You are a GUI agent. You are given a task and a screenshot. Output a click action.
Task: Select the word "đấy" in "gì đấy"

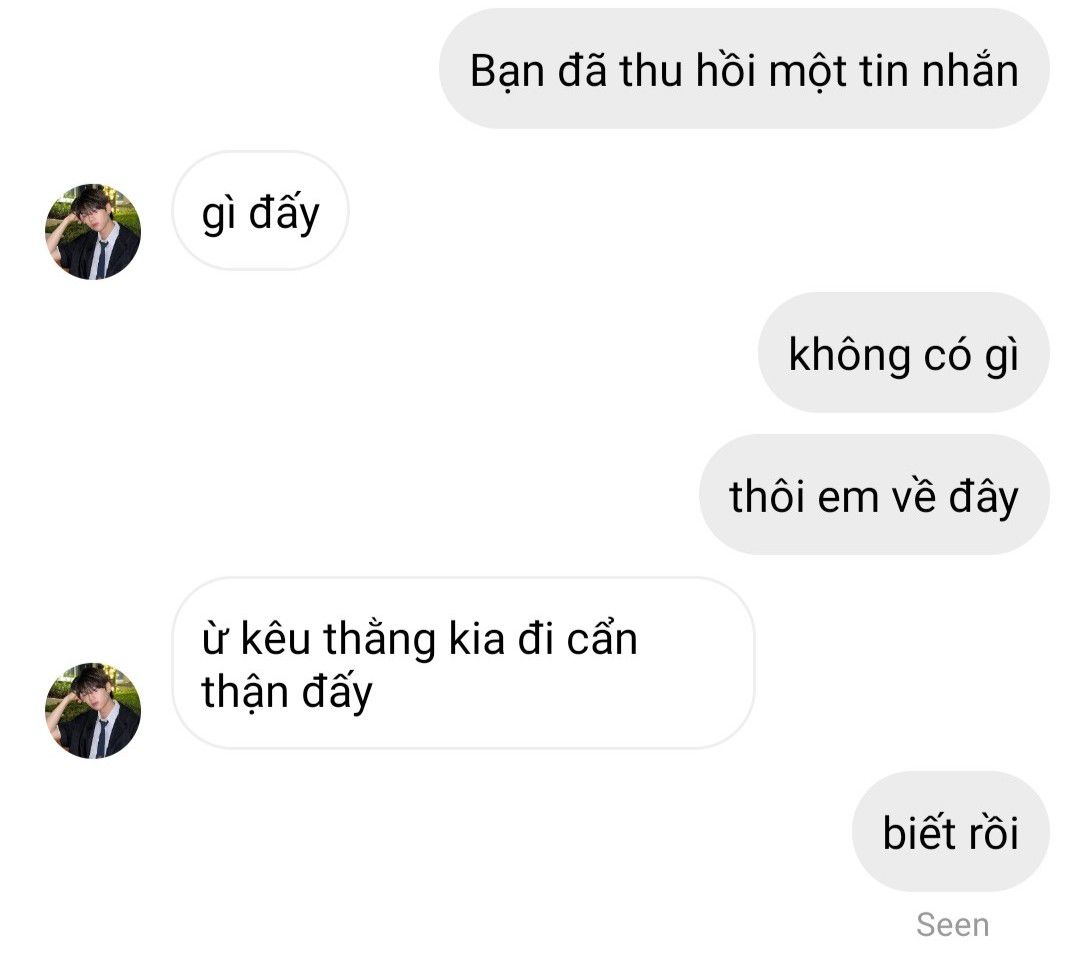click(x=284, y=213)
